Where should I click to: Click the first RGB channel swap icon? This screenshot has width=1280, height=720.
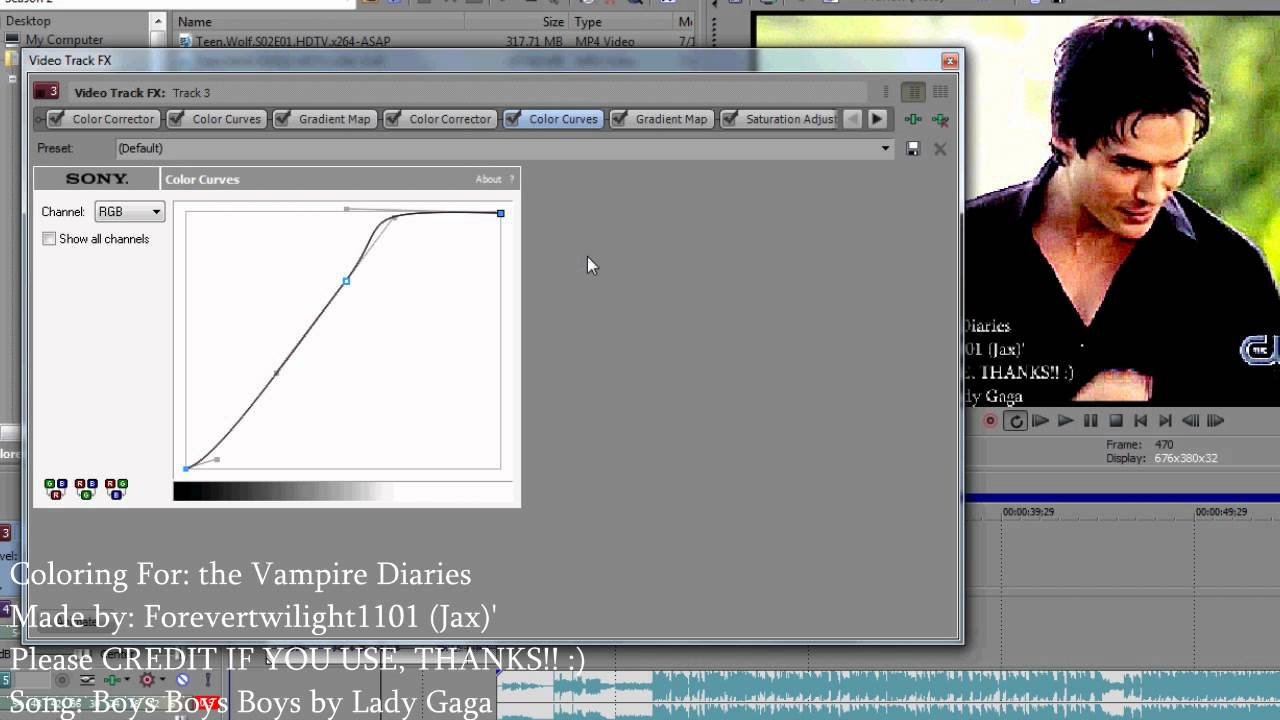pyautogui.click(x=56, y=489)
